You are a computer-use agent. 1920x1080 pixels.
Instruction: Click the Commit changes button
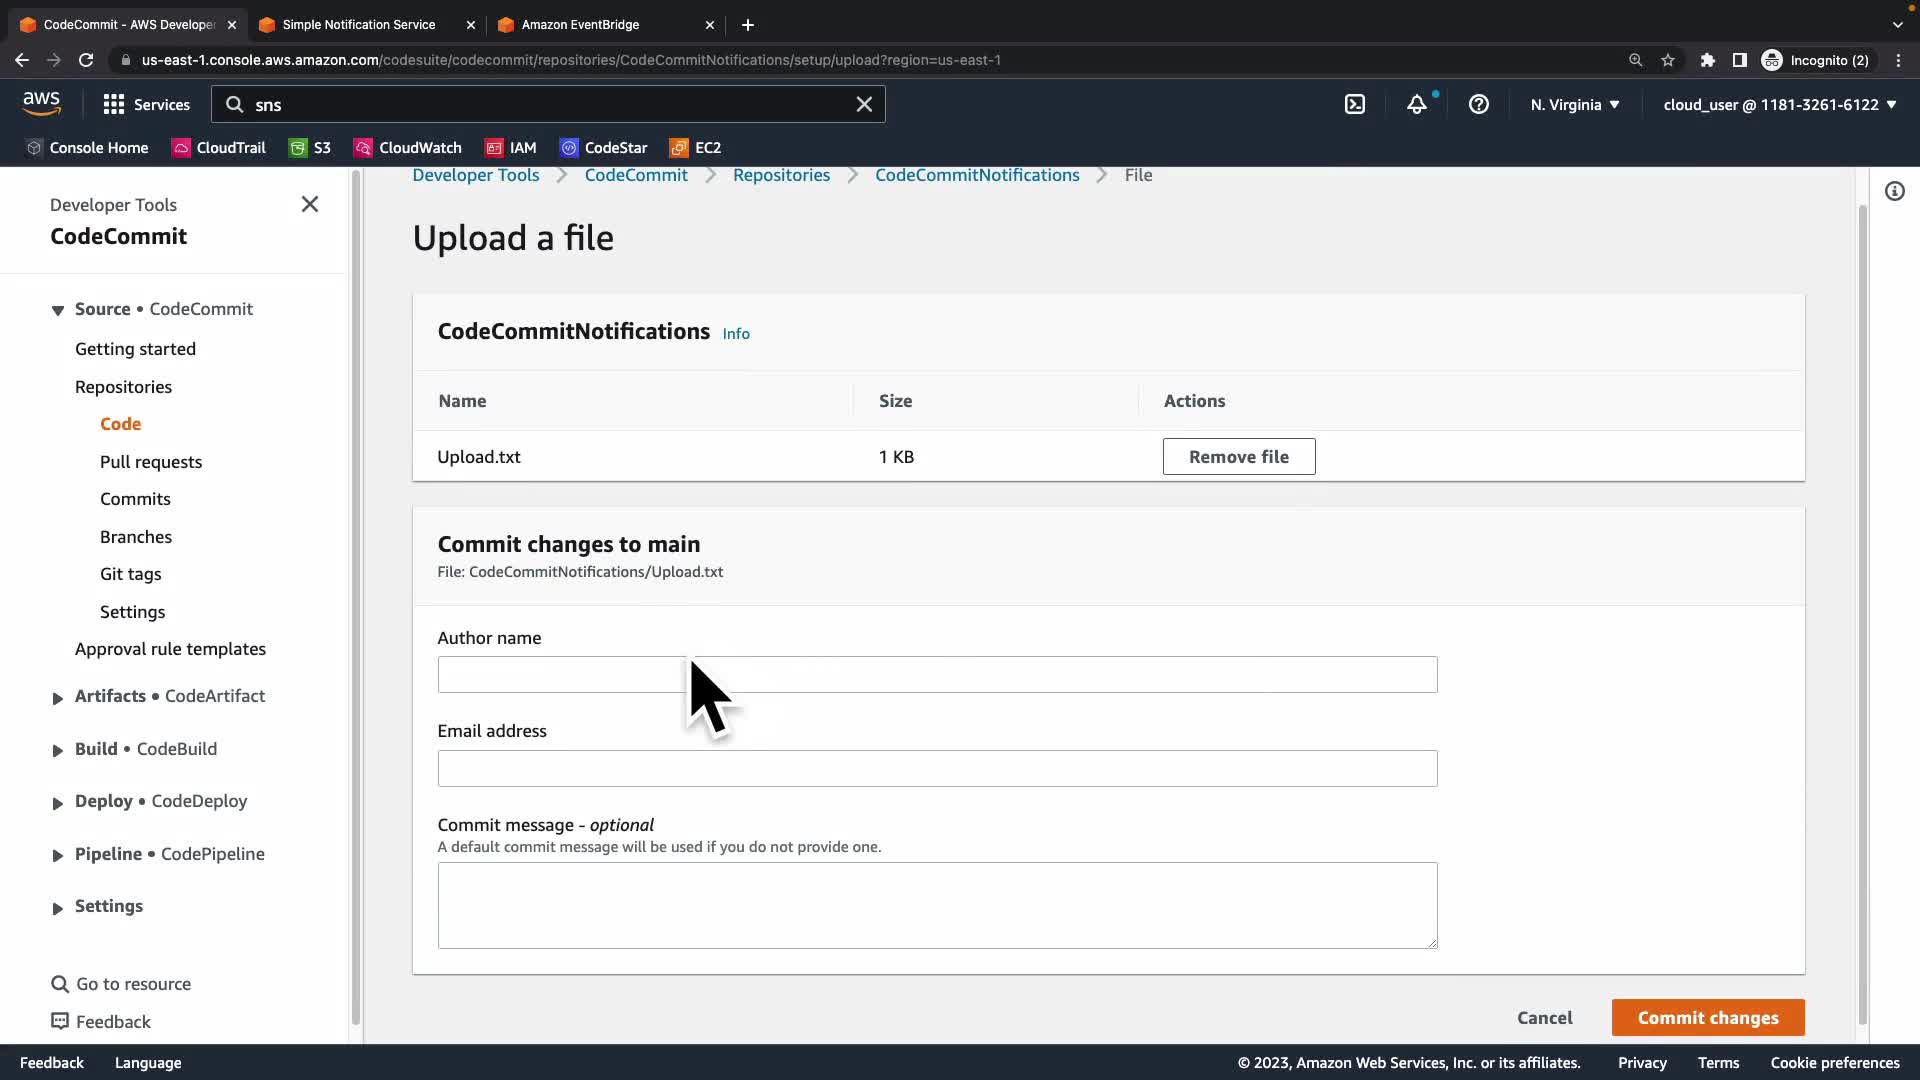pyautogui.click(x=1708, y=1017)
